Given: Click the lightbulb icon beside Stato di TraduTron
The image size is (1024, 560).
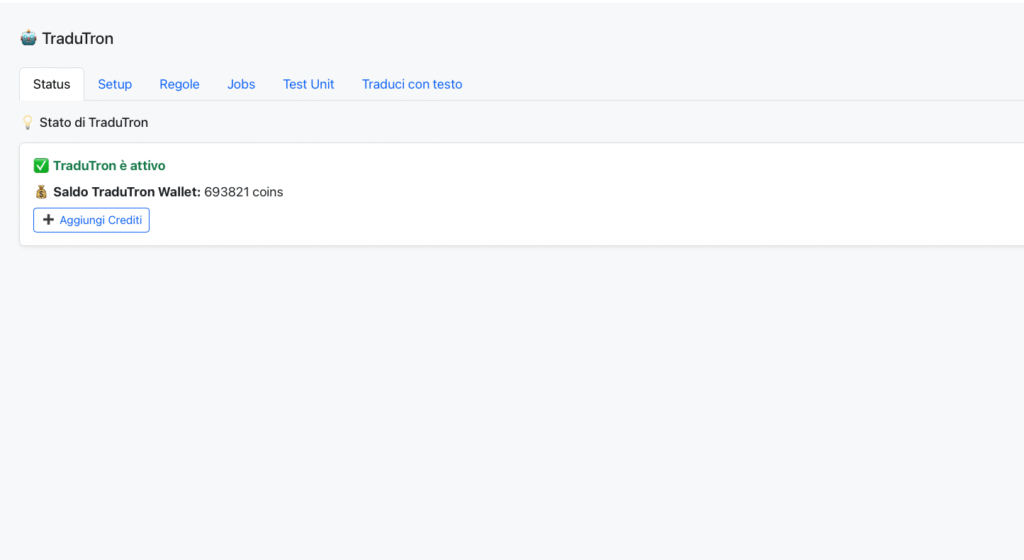Looking at the screenshot, I should tap(28, 122).
